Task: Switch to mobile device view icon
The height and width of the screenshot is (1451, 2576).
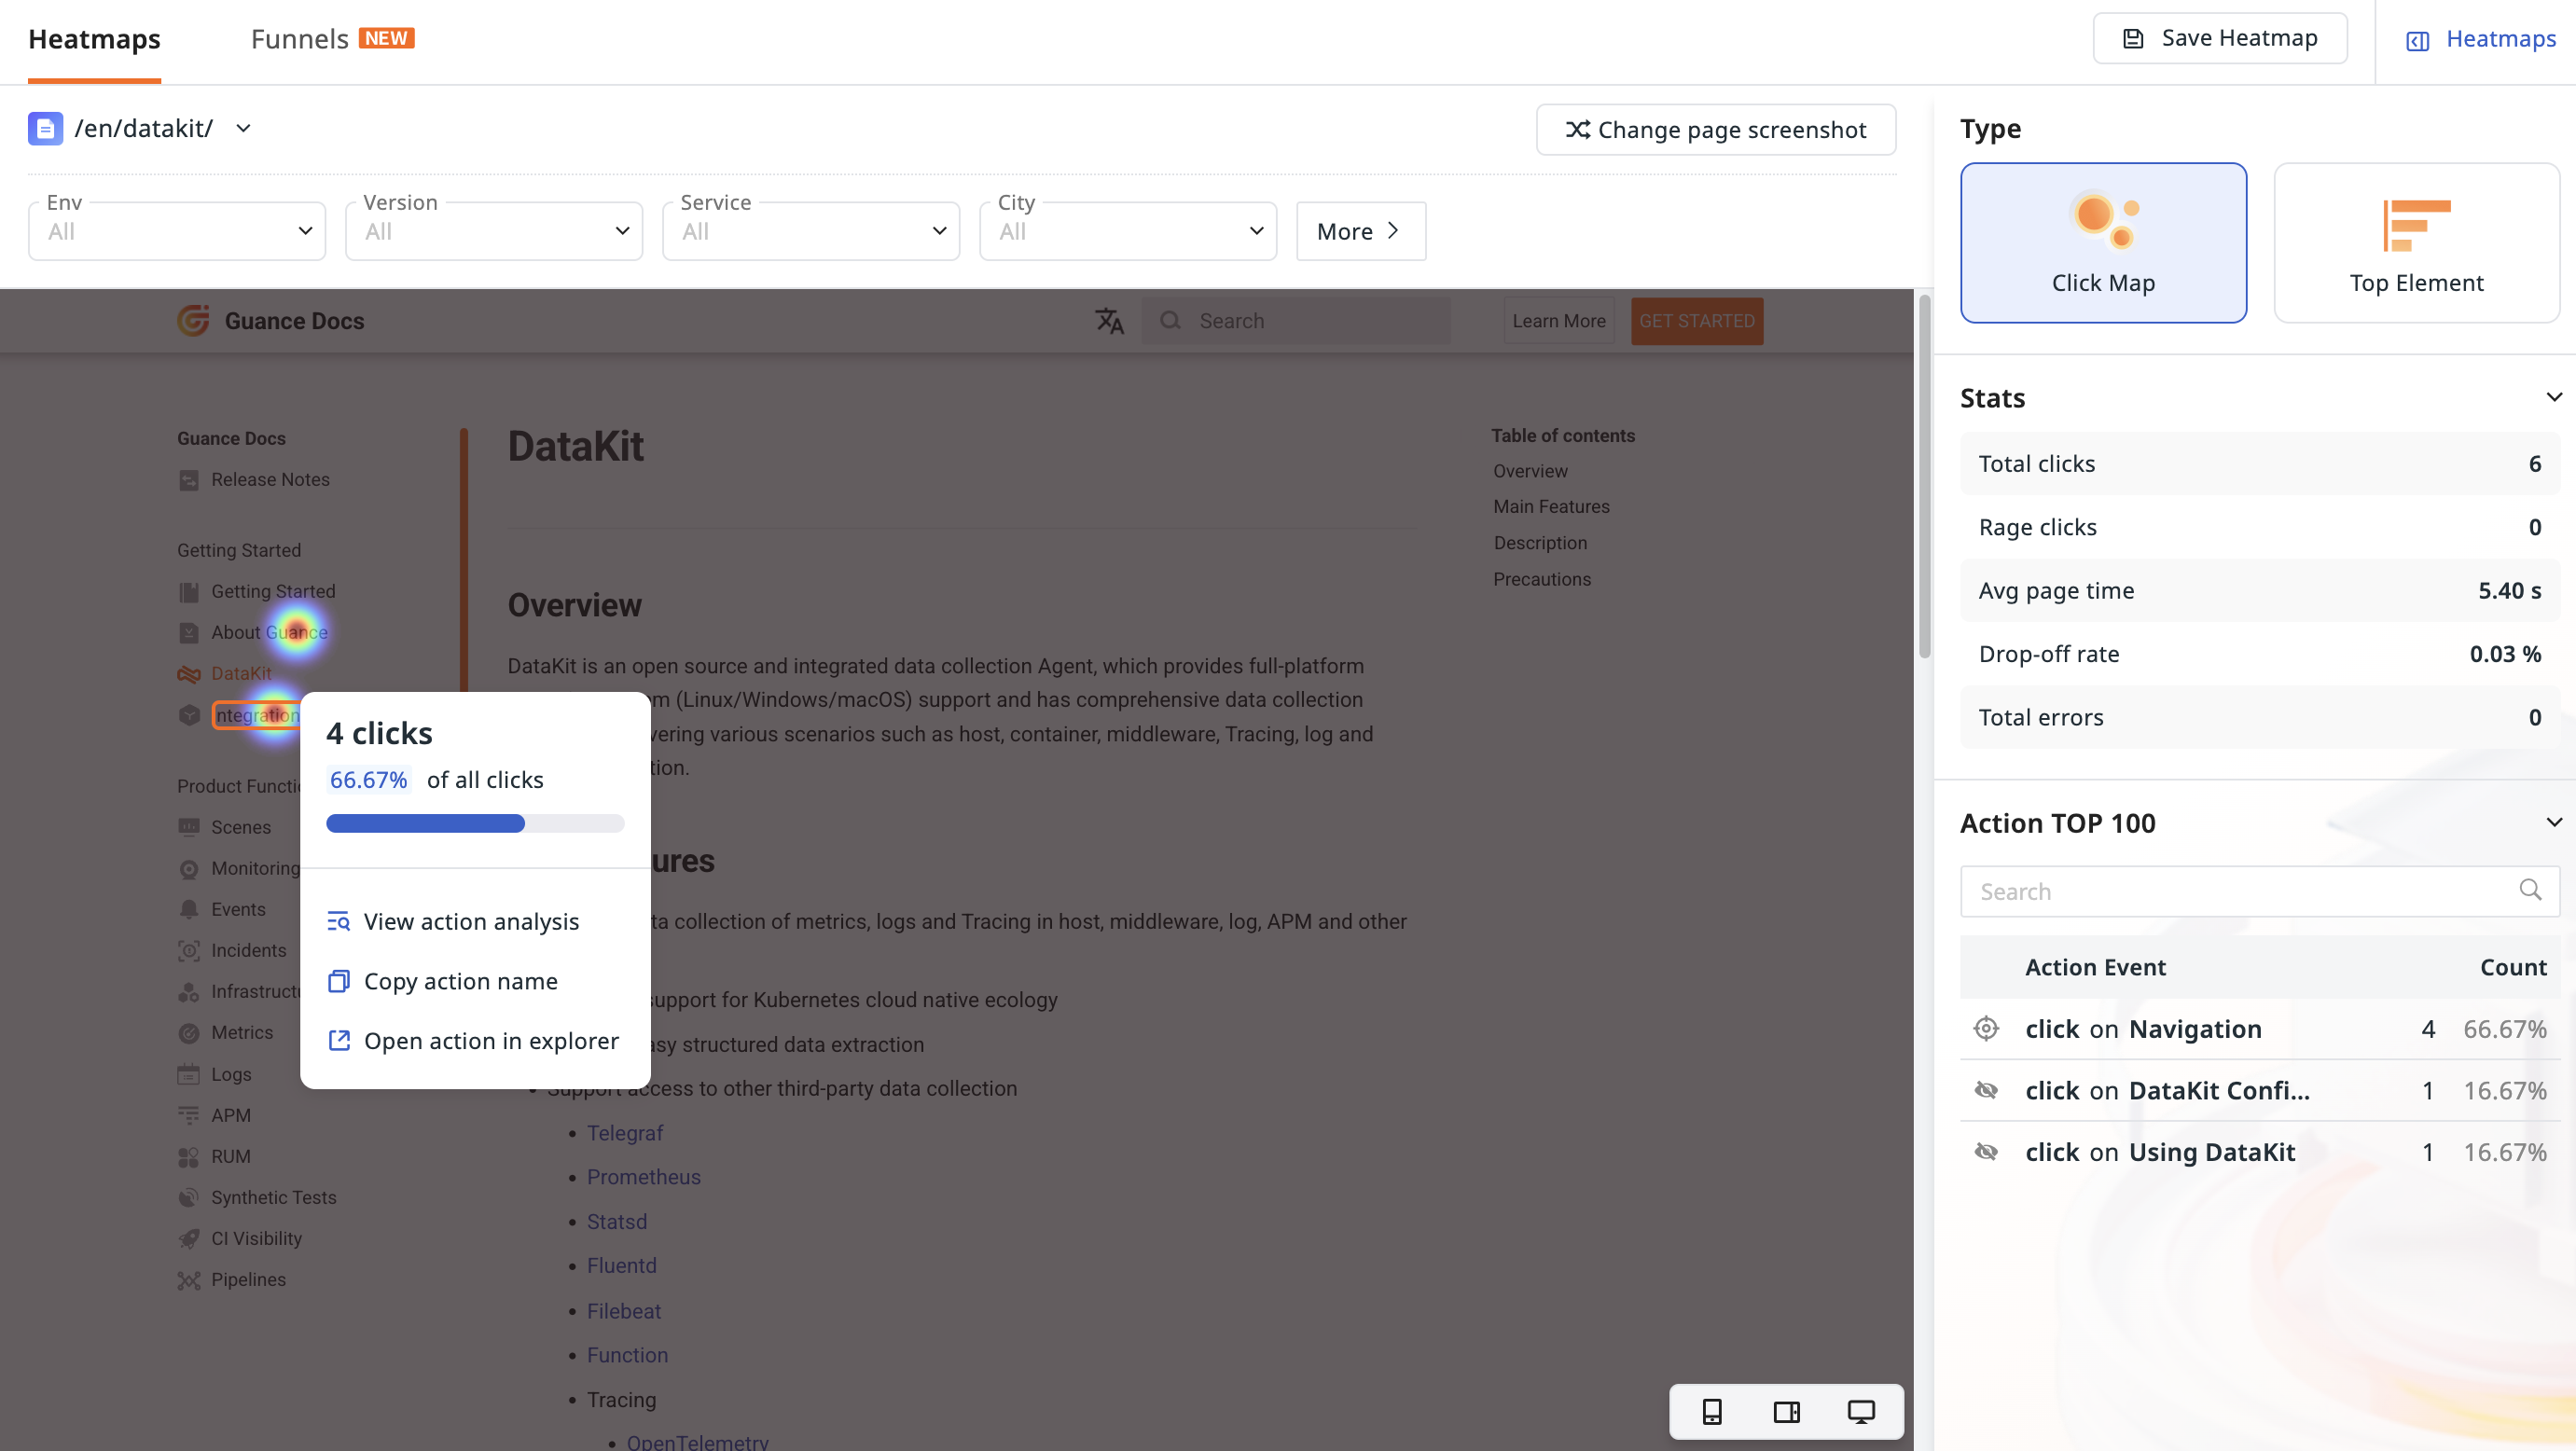Action: 1712,1411
